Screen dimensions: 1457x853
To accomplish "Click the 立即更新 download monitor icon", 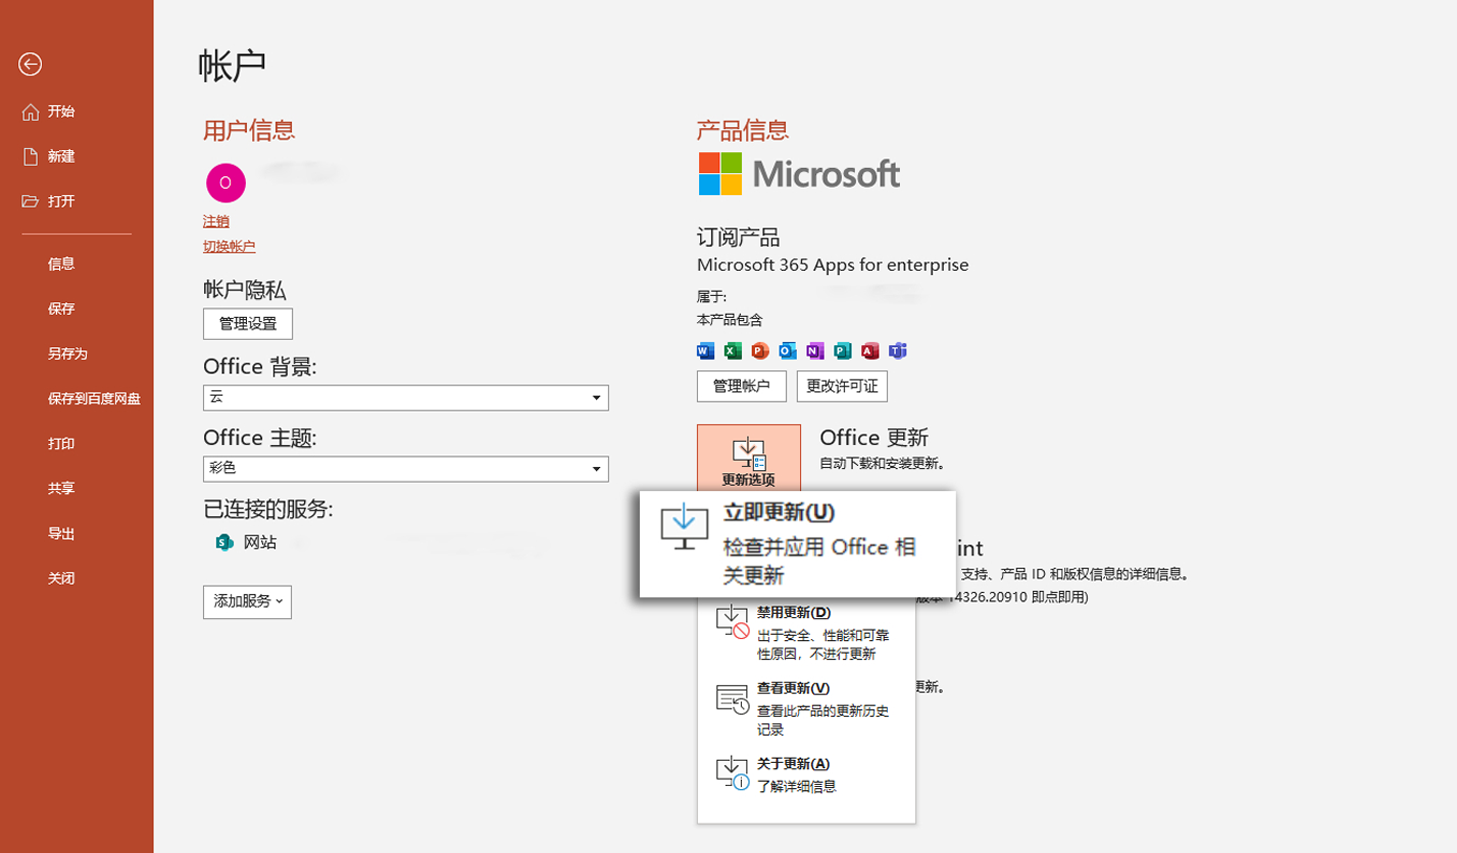I will tap(684, 527).
